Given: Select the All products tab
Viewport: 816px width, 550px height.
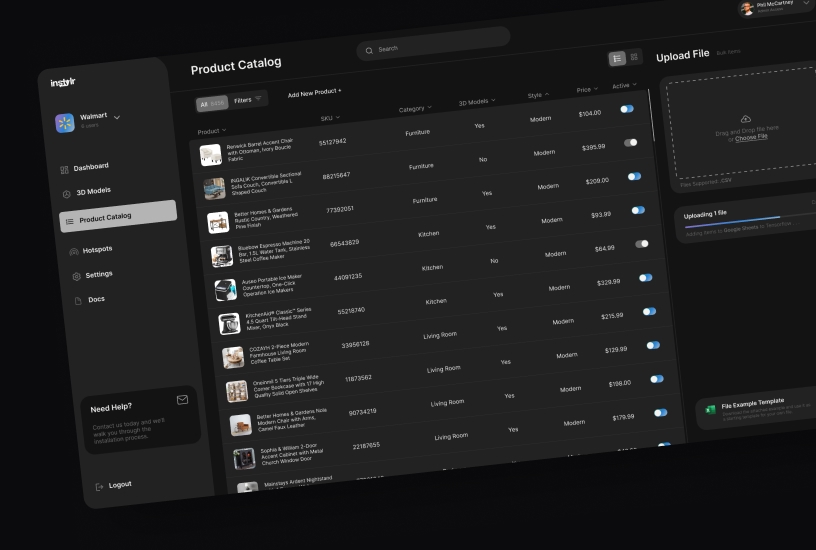Looking at the screenshot, I should [212, 104].
